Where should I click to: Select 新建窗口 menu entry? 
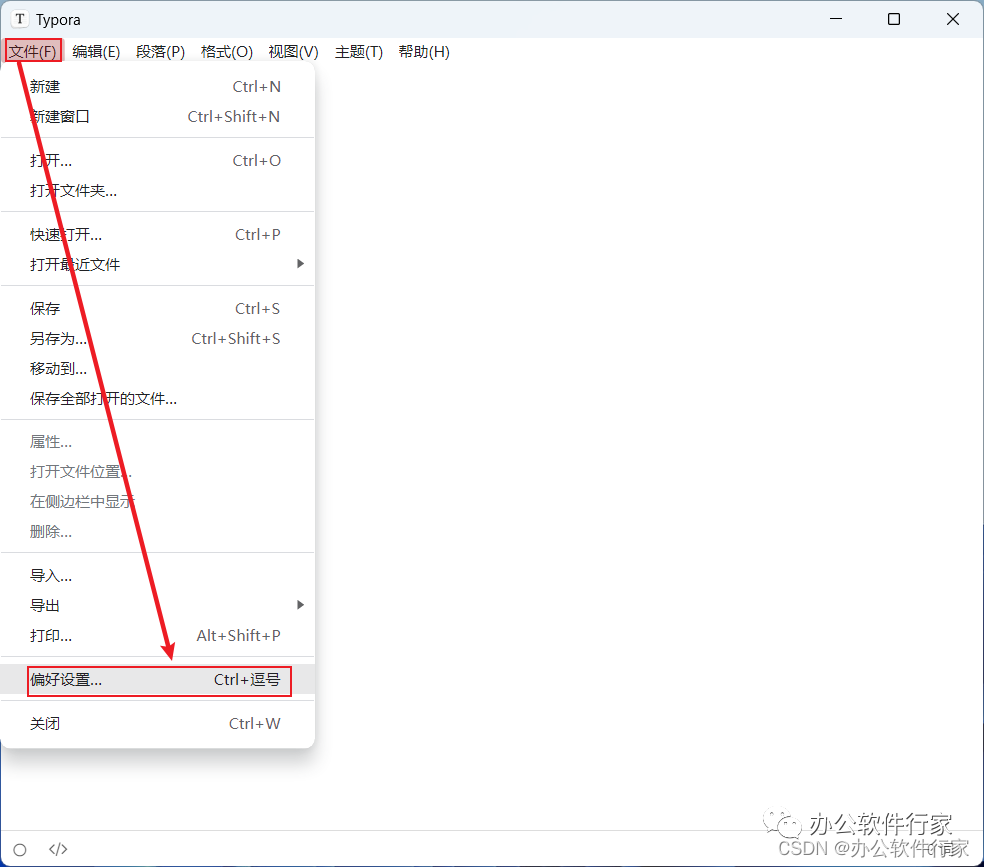click(157, 117)
